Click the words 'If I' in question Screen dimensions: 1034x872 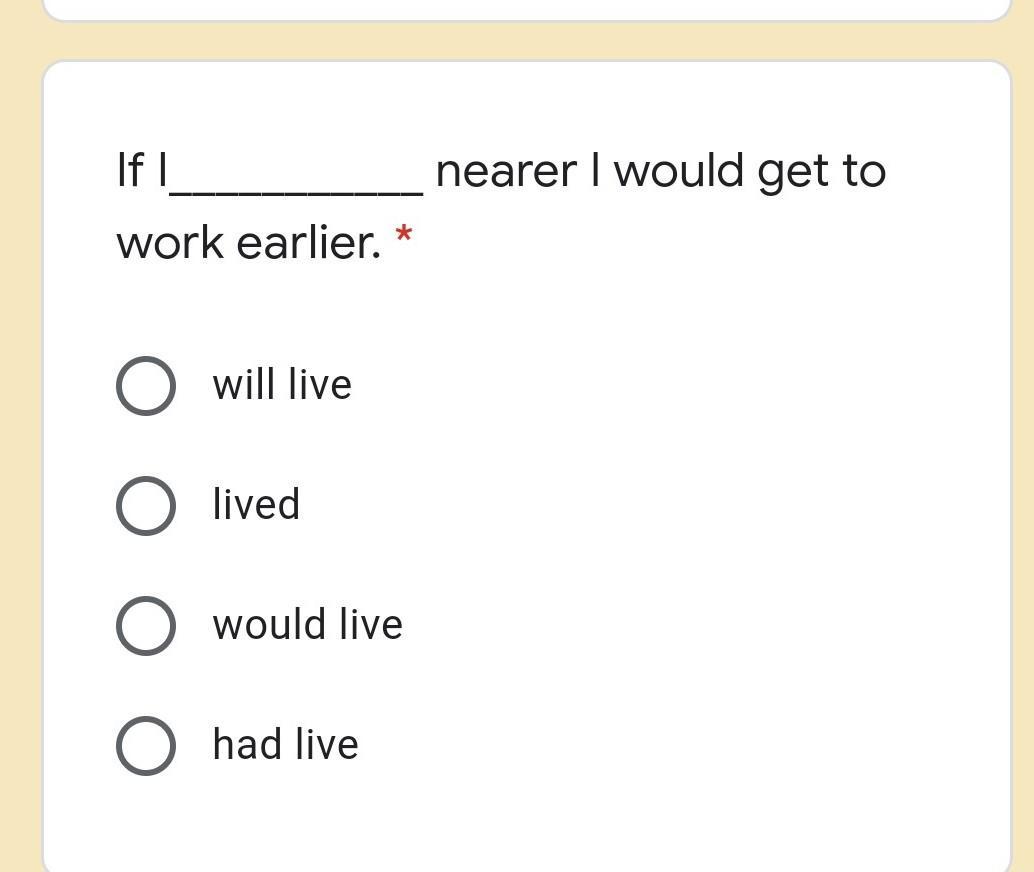141,171
